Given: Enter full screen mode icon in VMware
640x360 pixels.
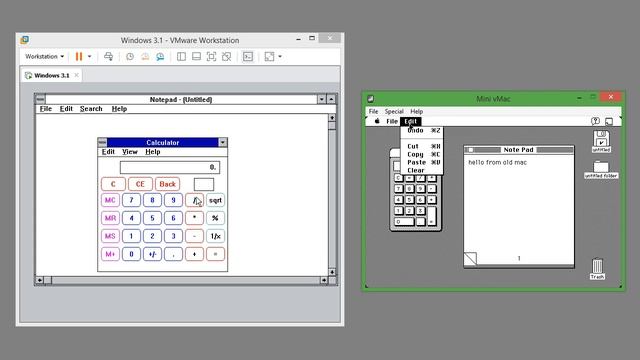Looking at the screenshot, I should pos(211,56).
